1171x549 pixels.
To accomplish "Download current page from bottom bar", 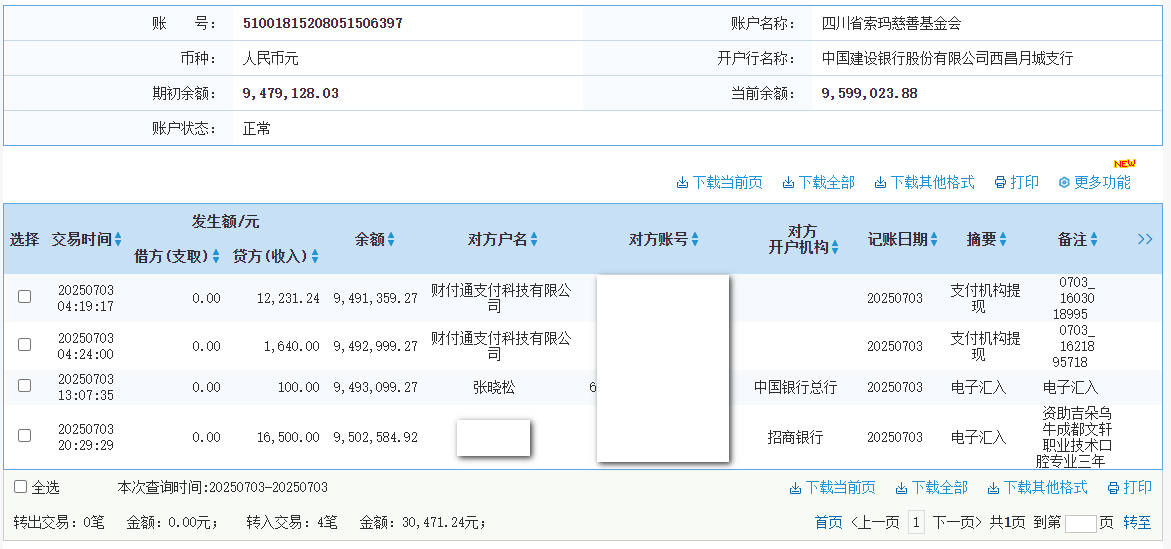I will click(833, 488).
